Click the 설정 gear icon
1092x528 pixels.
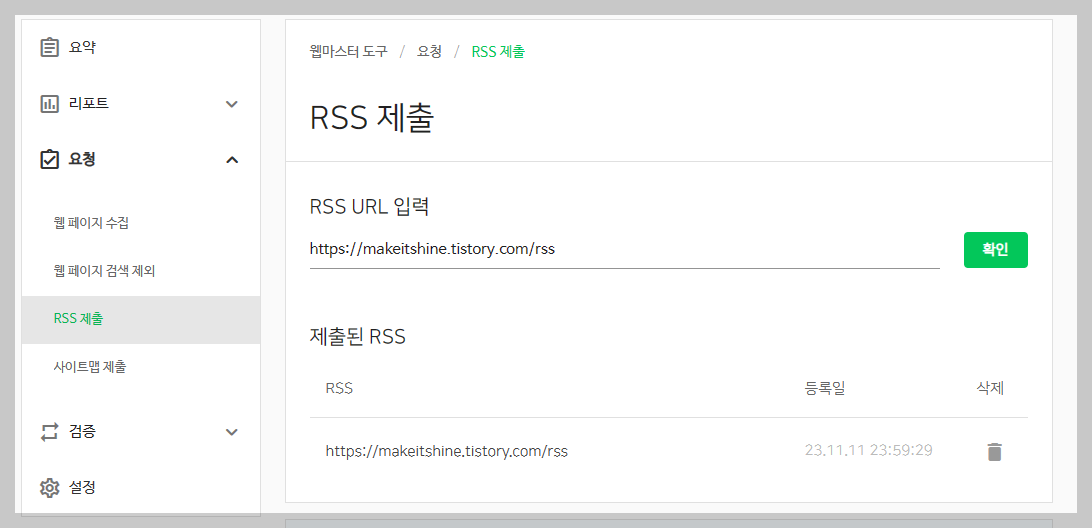coord(49,488)
